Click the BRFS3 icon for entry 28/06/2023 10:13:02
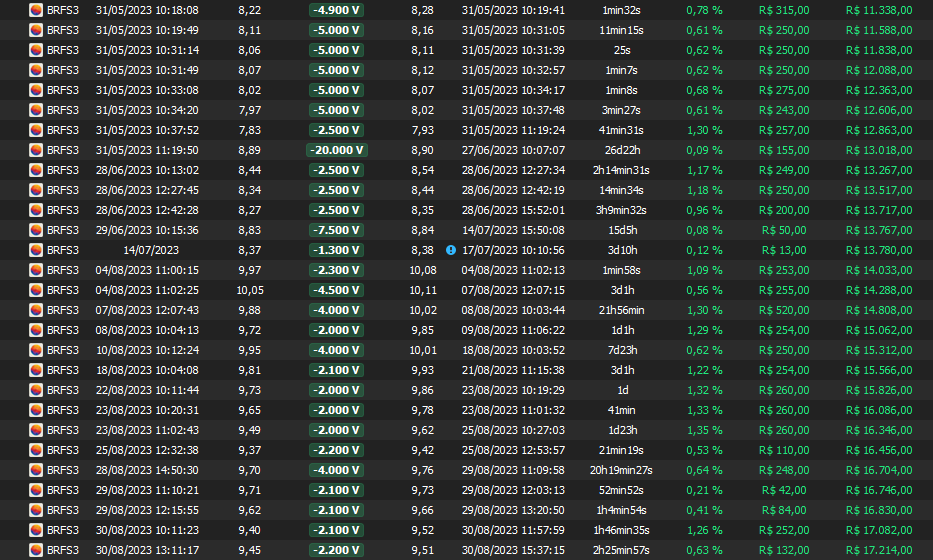The width and height of the screenshot is (933, 560). [x=36, y=170]
